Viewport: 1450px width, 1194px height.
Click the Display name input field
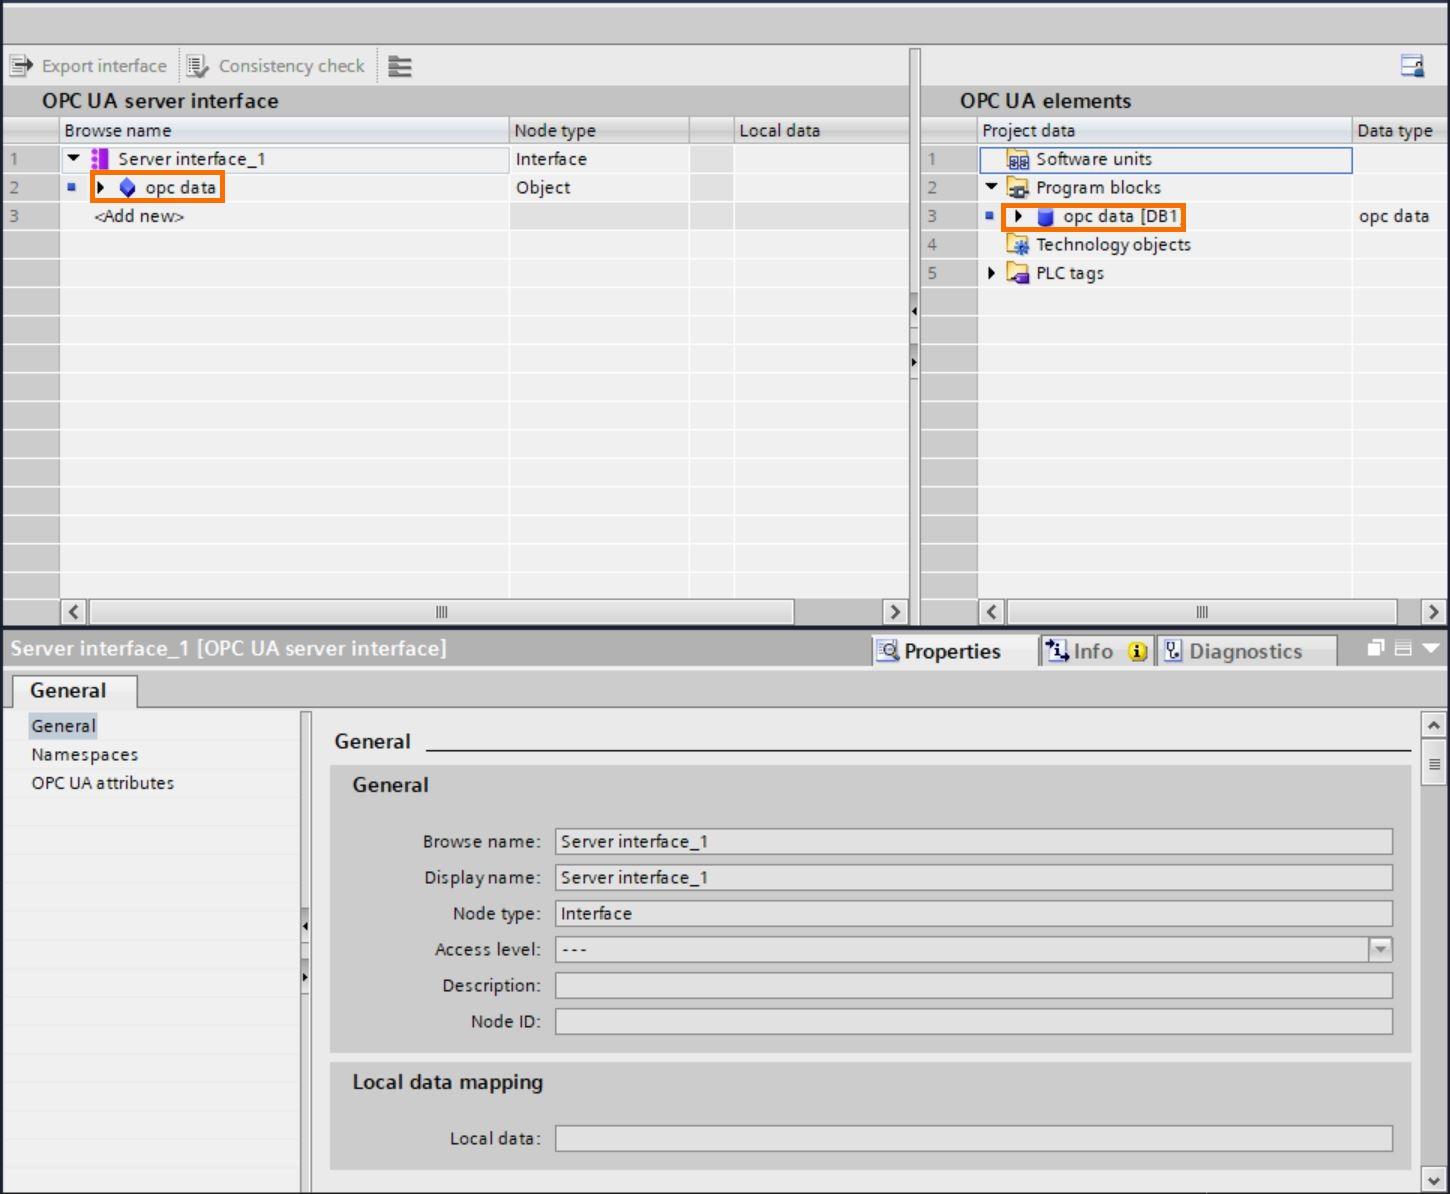974,878
